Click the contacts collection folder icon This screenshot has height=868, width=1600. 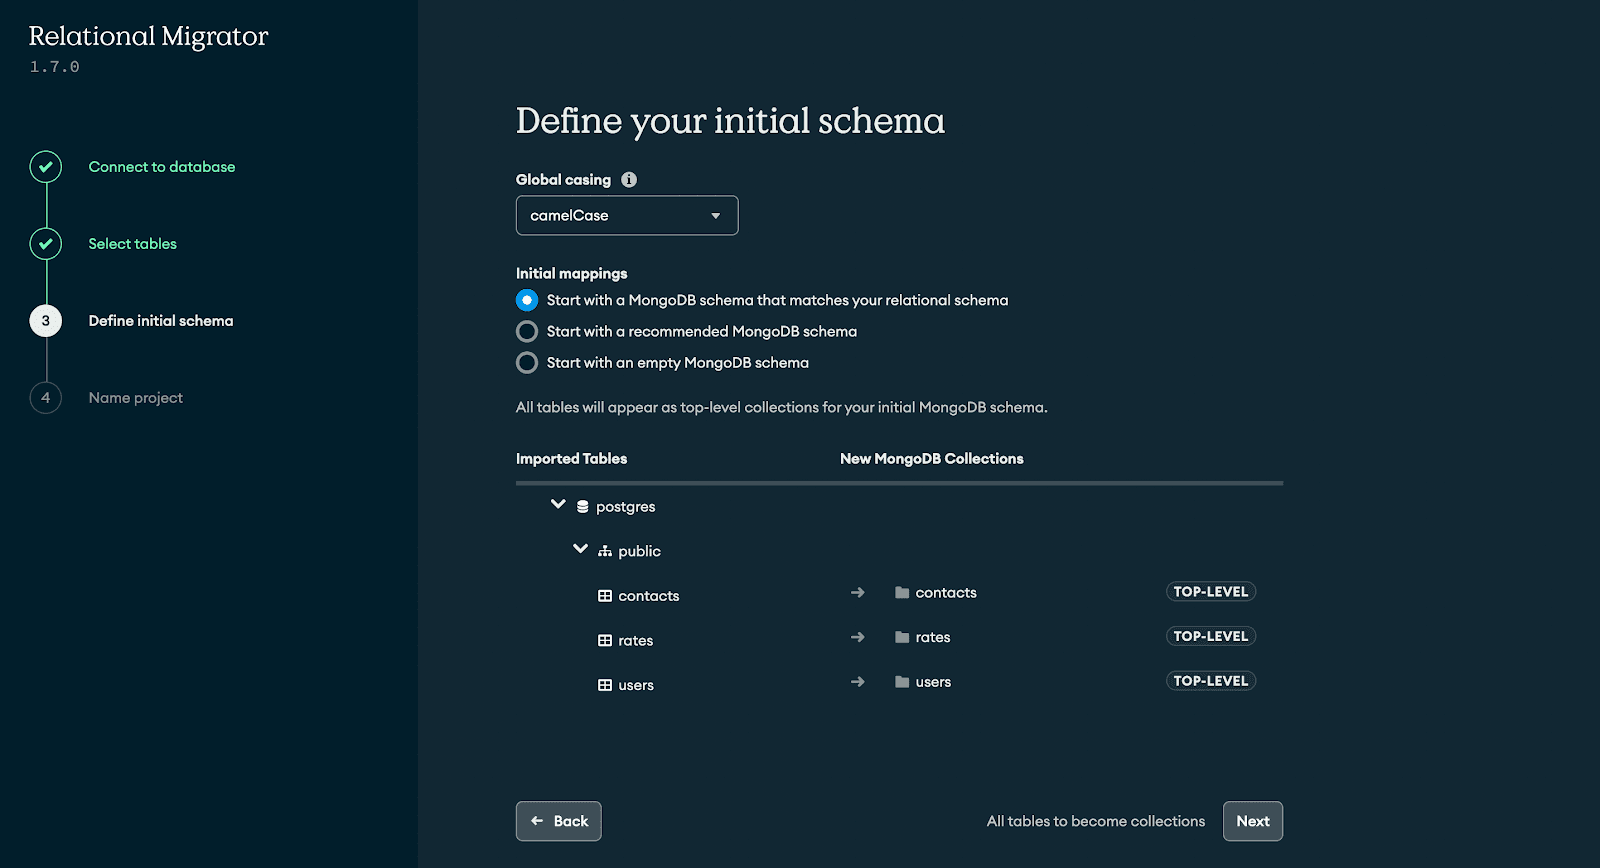point(902,593)
